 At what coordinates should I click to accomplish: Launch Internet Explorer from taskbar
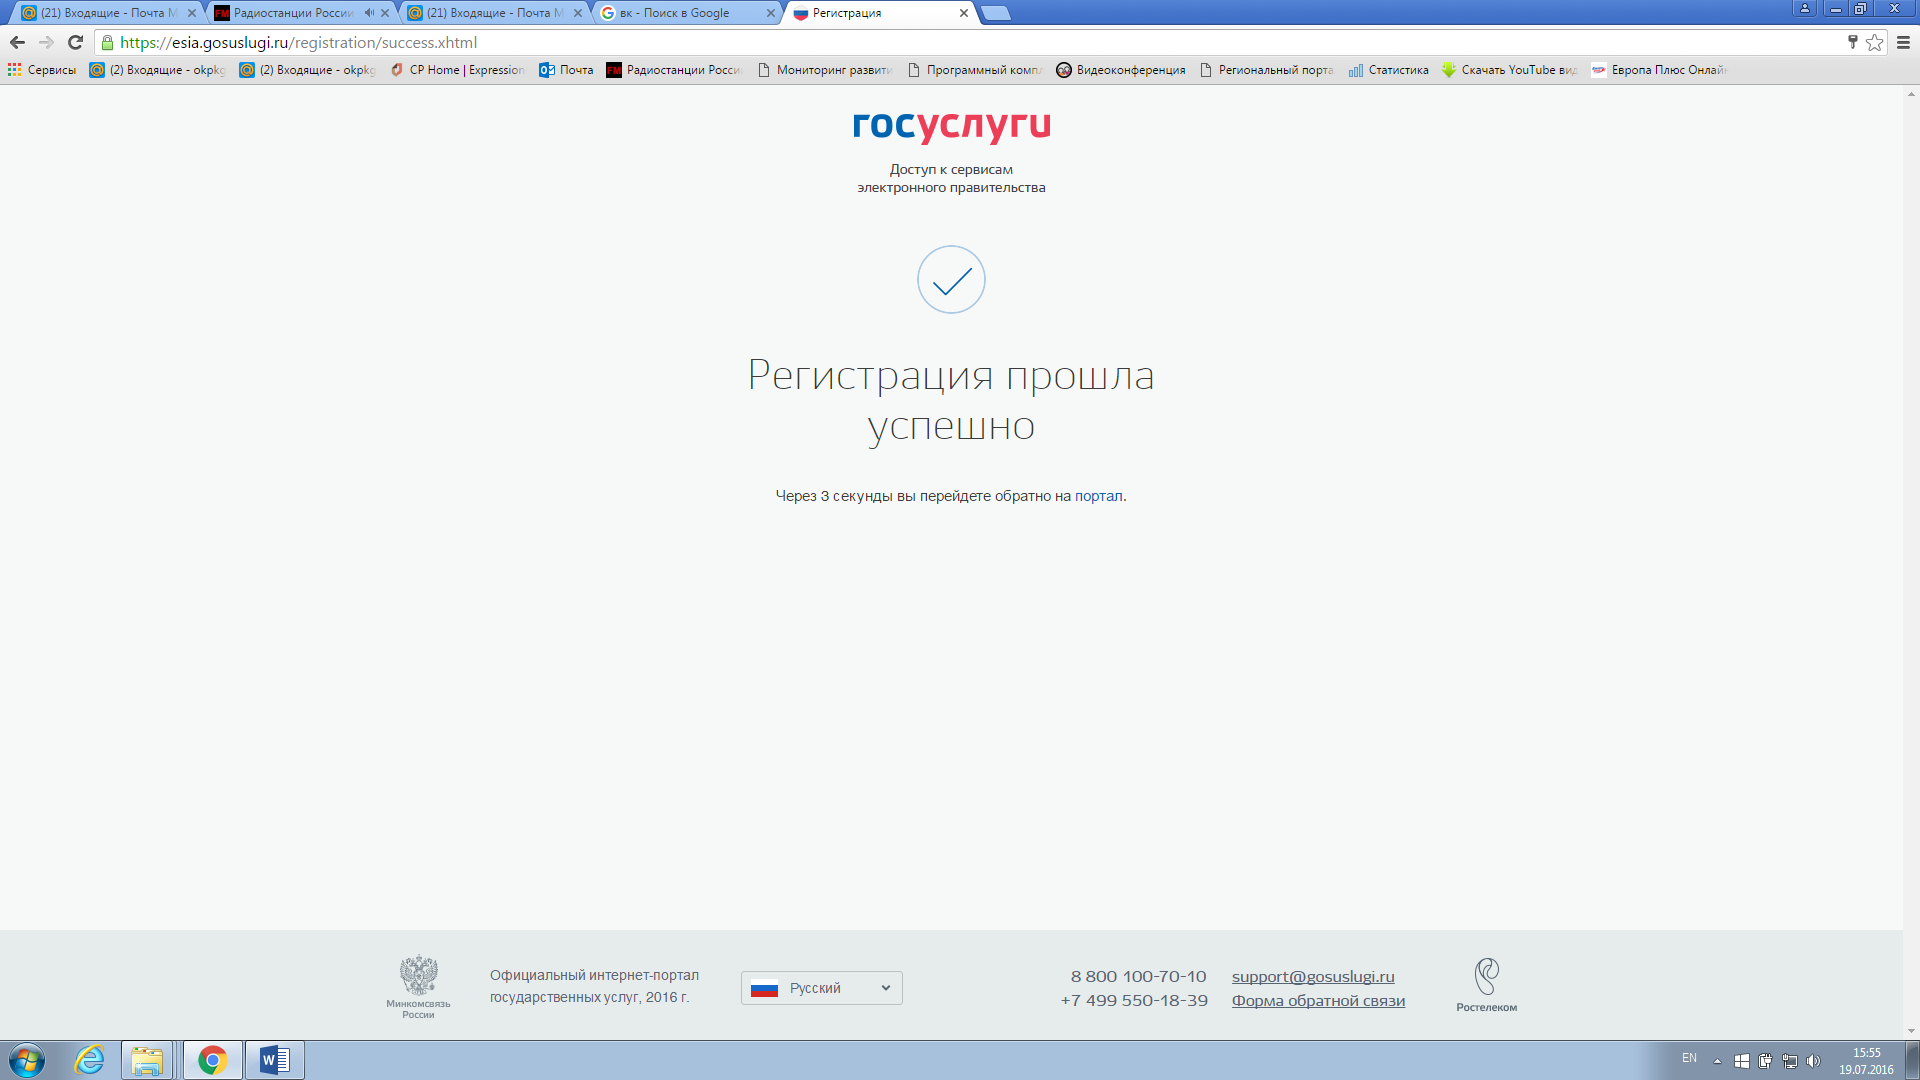point(90,1060)
